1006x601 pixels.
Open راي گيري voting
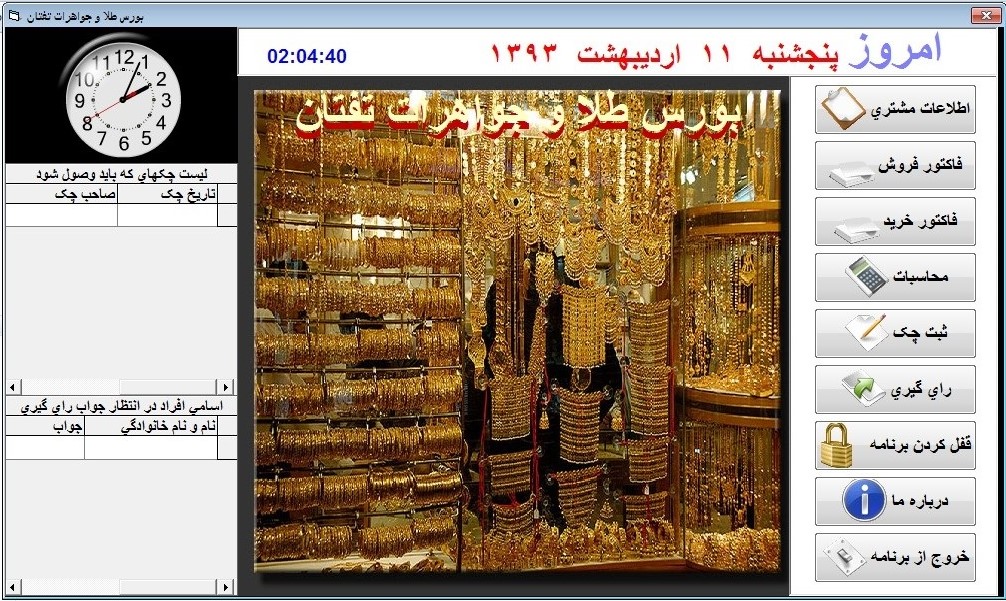[895, 389]
